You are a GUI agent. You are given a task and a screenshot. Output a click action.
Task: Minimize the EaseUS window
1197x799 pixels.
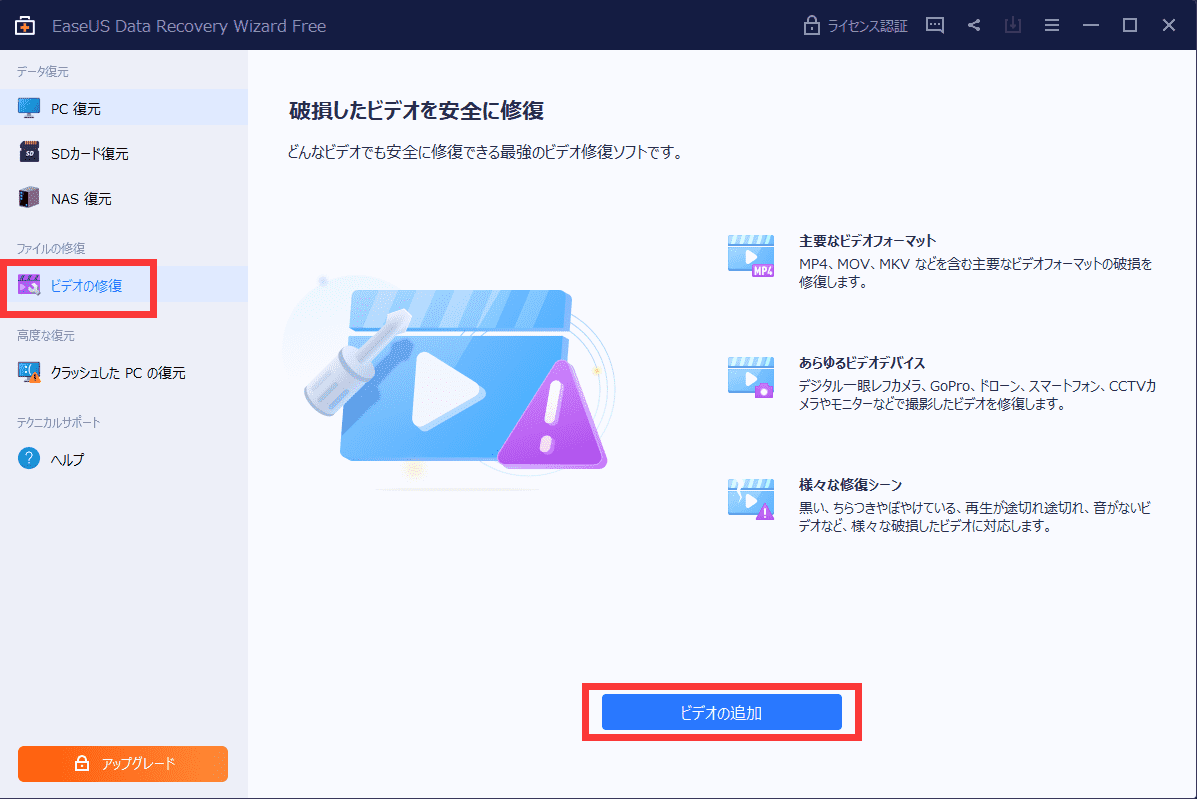1091,25
